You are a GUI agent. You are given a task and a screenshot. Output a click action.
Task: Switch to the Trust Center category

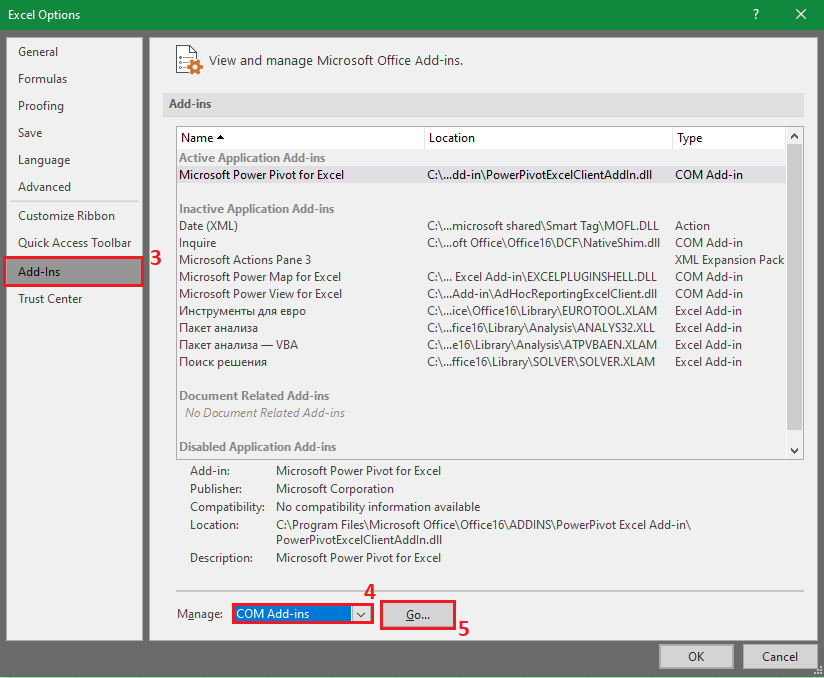pyautogui.click(x=50, y=299)
